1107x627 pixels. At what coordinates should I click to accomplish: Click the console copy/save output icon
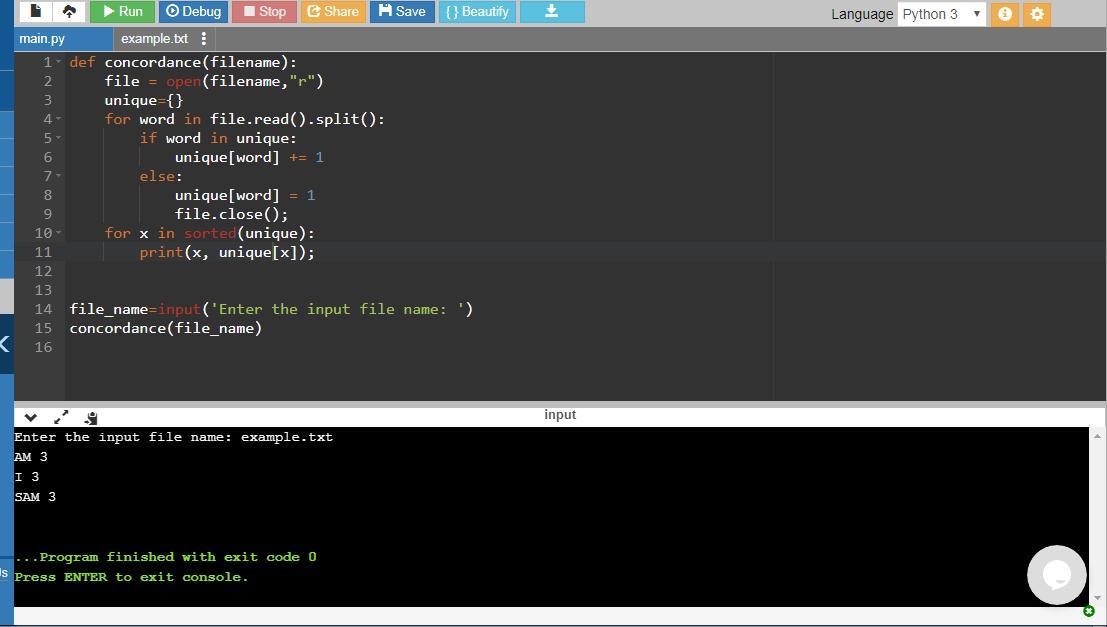(x=91, y=417)
